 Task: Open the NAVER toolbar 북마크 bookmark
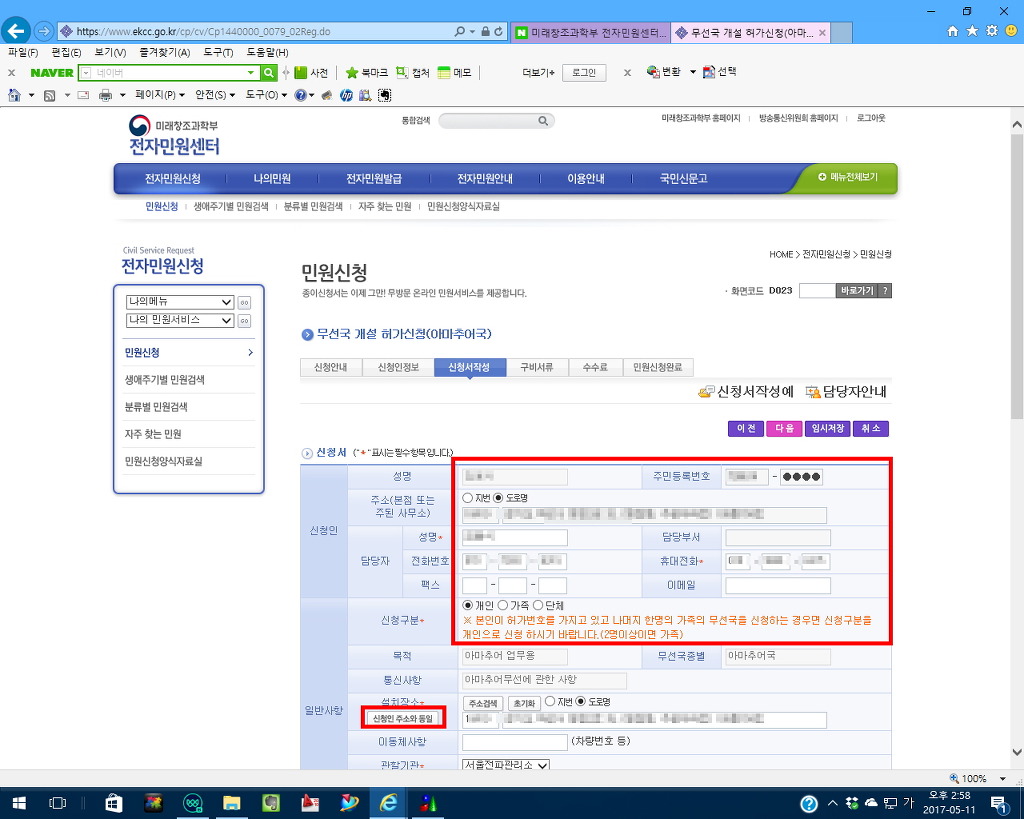366,72
